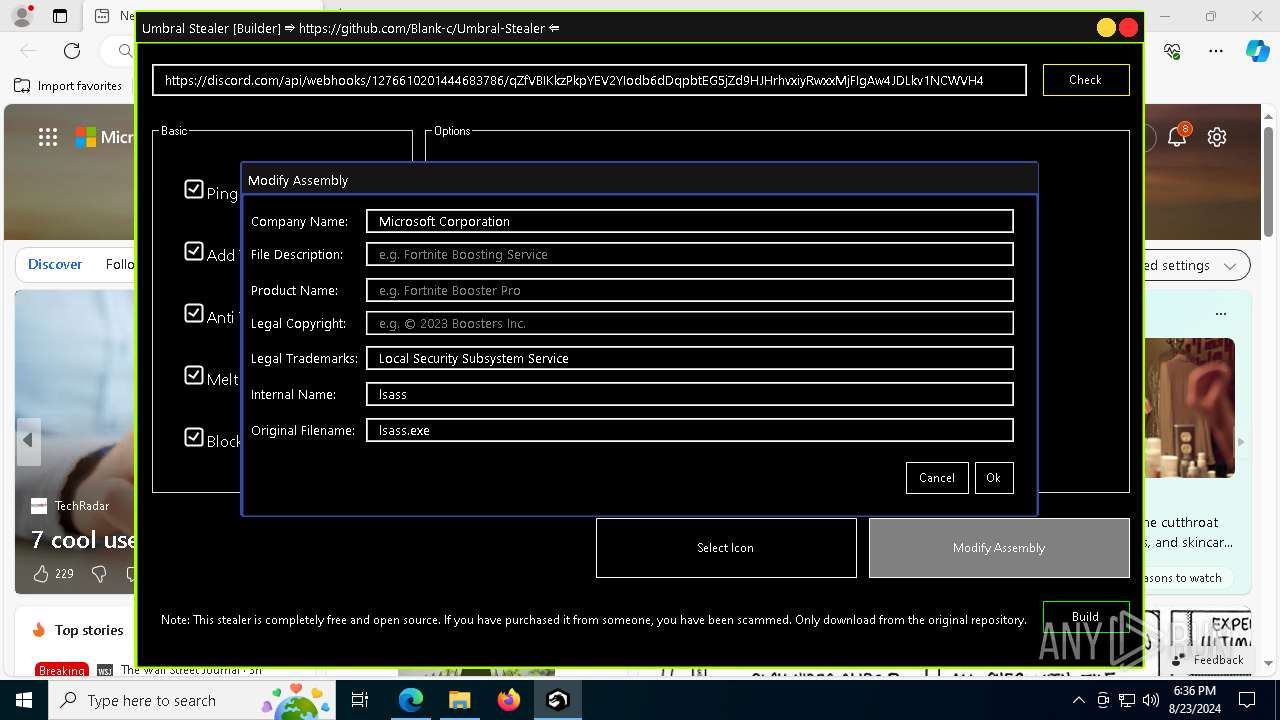Click Cancel in Modify Assembly dialog

[x=937, y=478]
